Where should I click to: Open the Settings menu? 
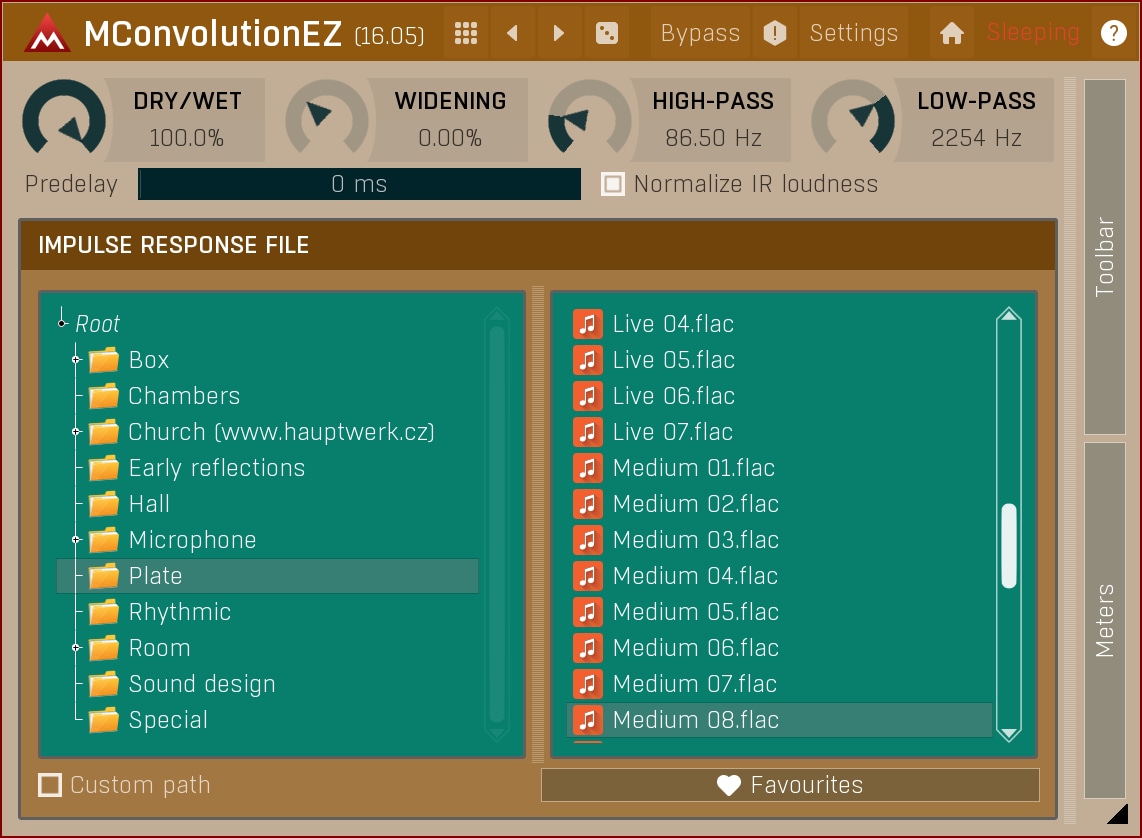point(854,33)
